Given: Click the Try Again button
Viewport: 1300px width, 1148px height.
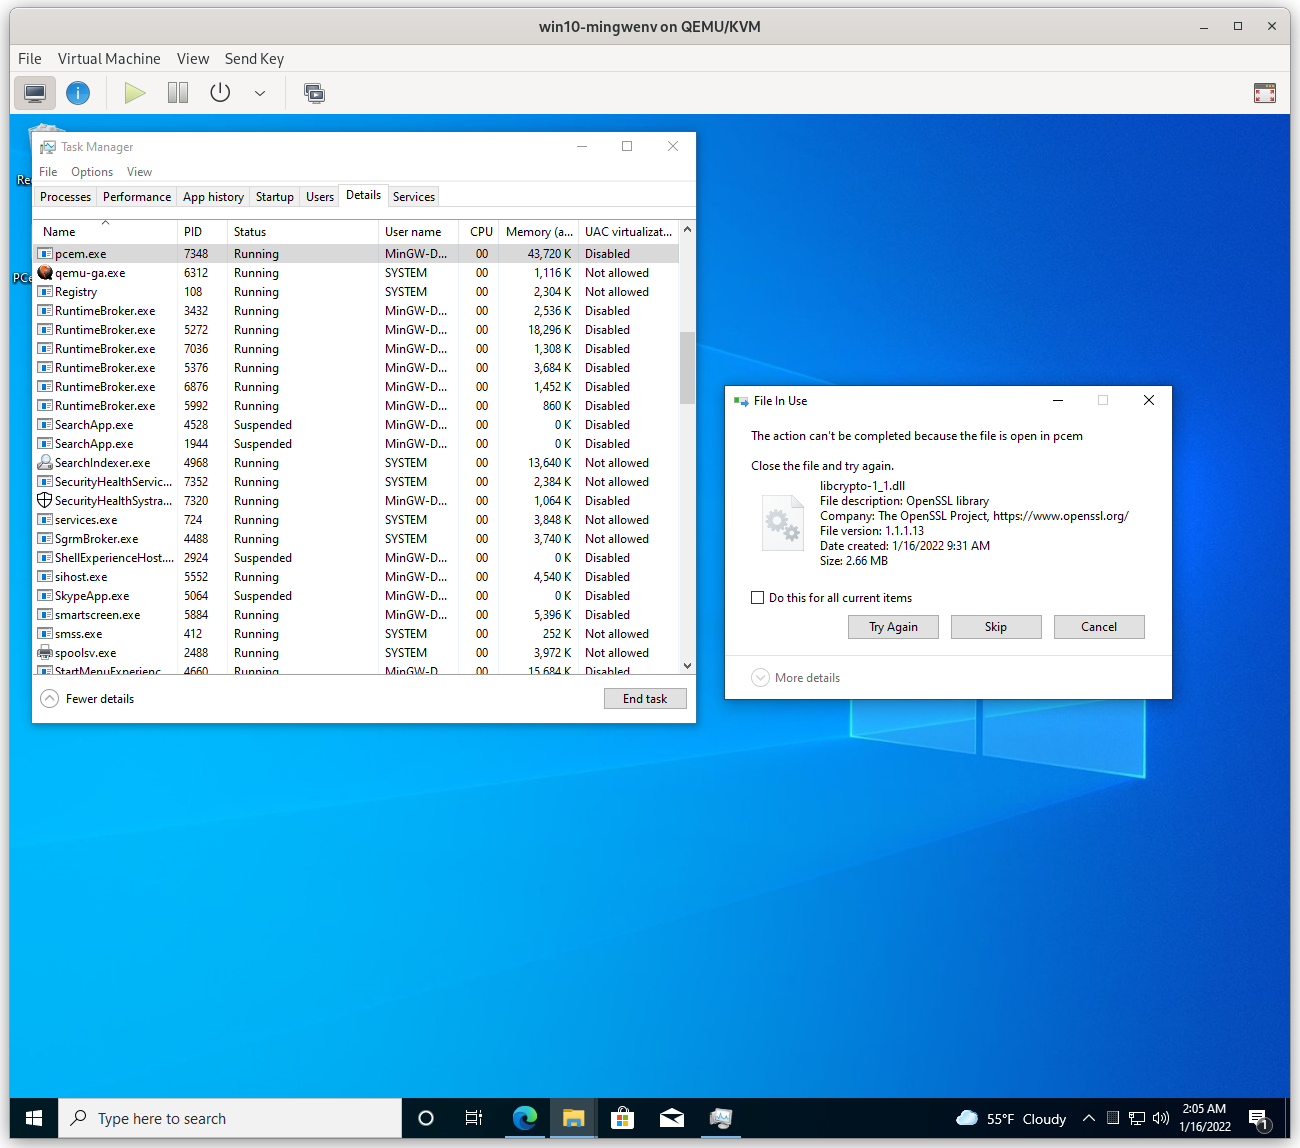Looking at the screenshot, I should [x=893, y=626].
